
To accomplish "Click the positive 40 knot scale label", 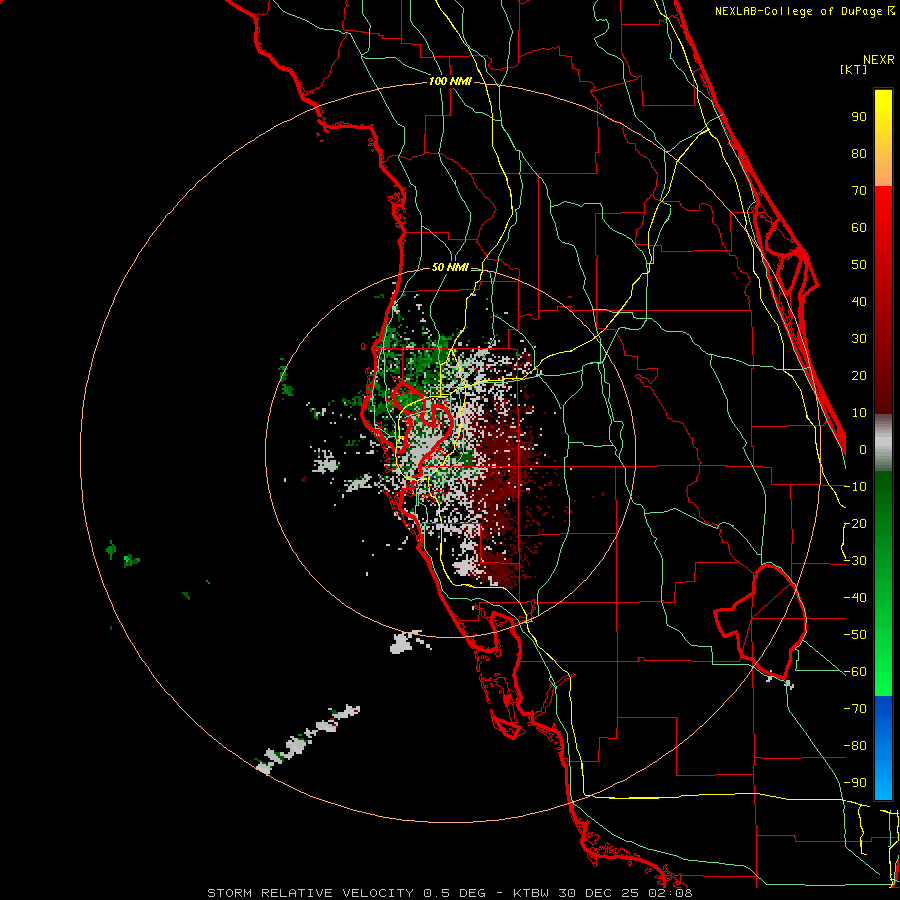I will pyautogui.click(x=859, y=302).
